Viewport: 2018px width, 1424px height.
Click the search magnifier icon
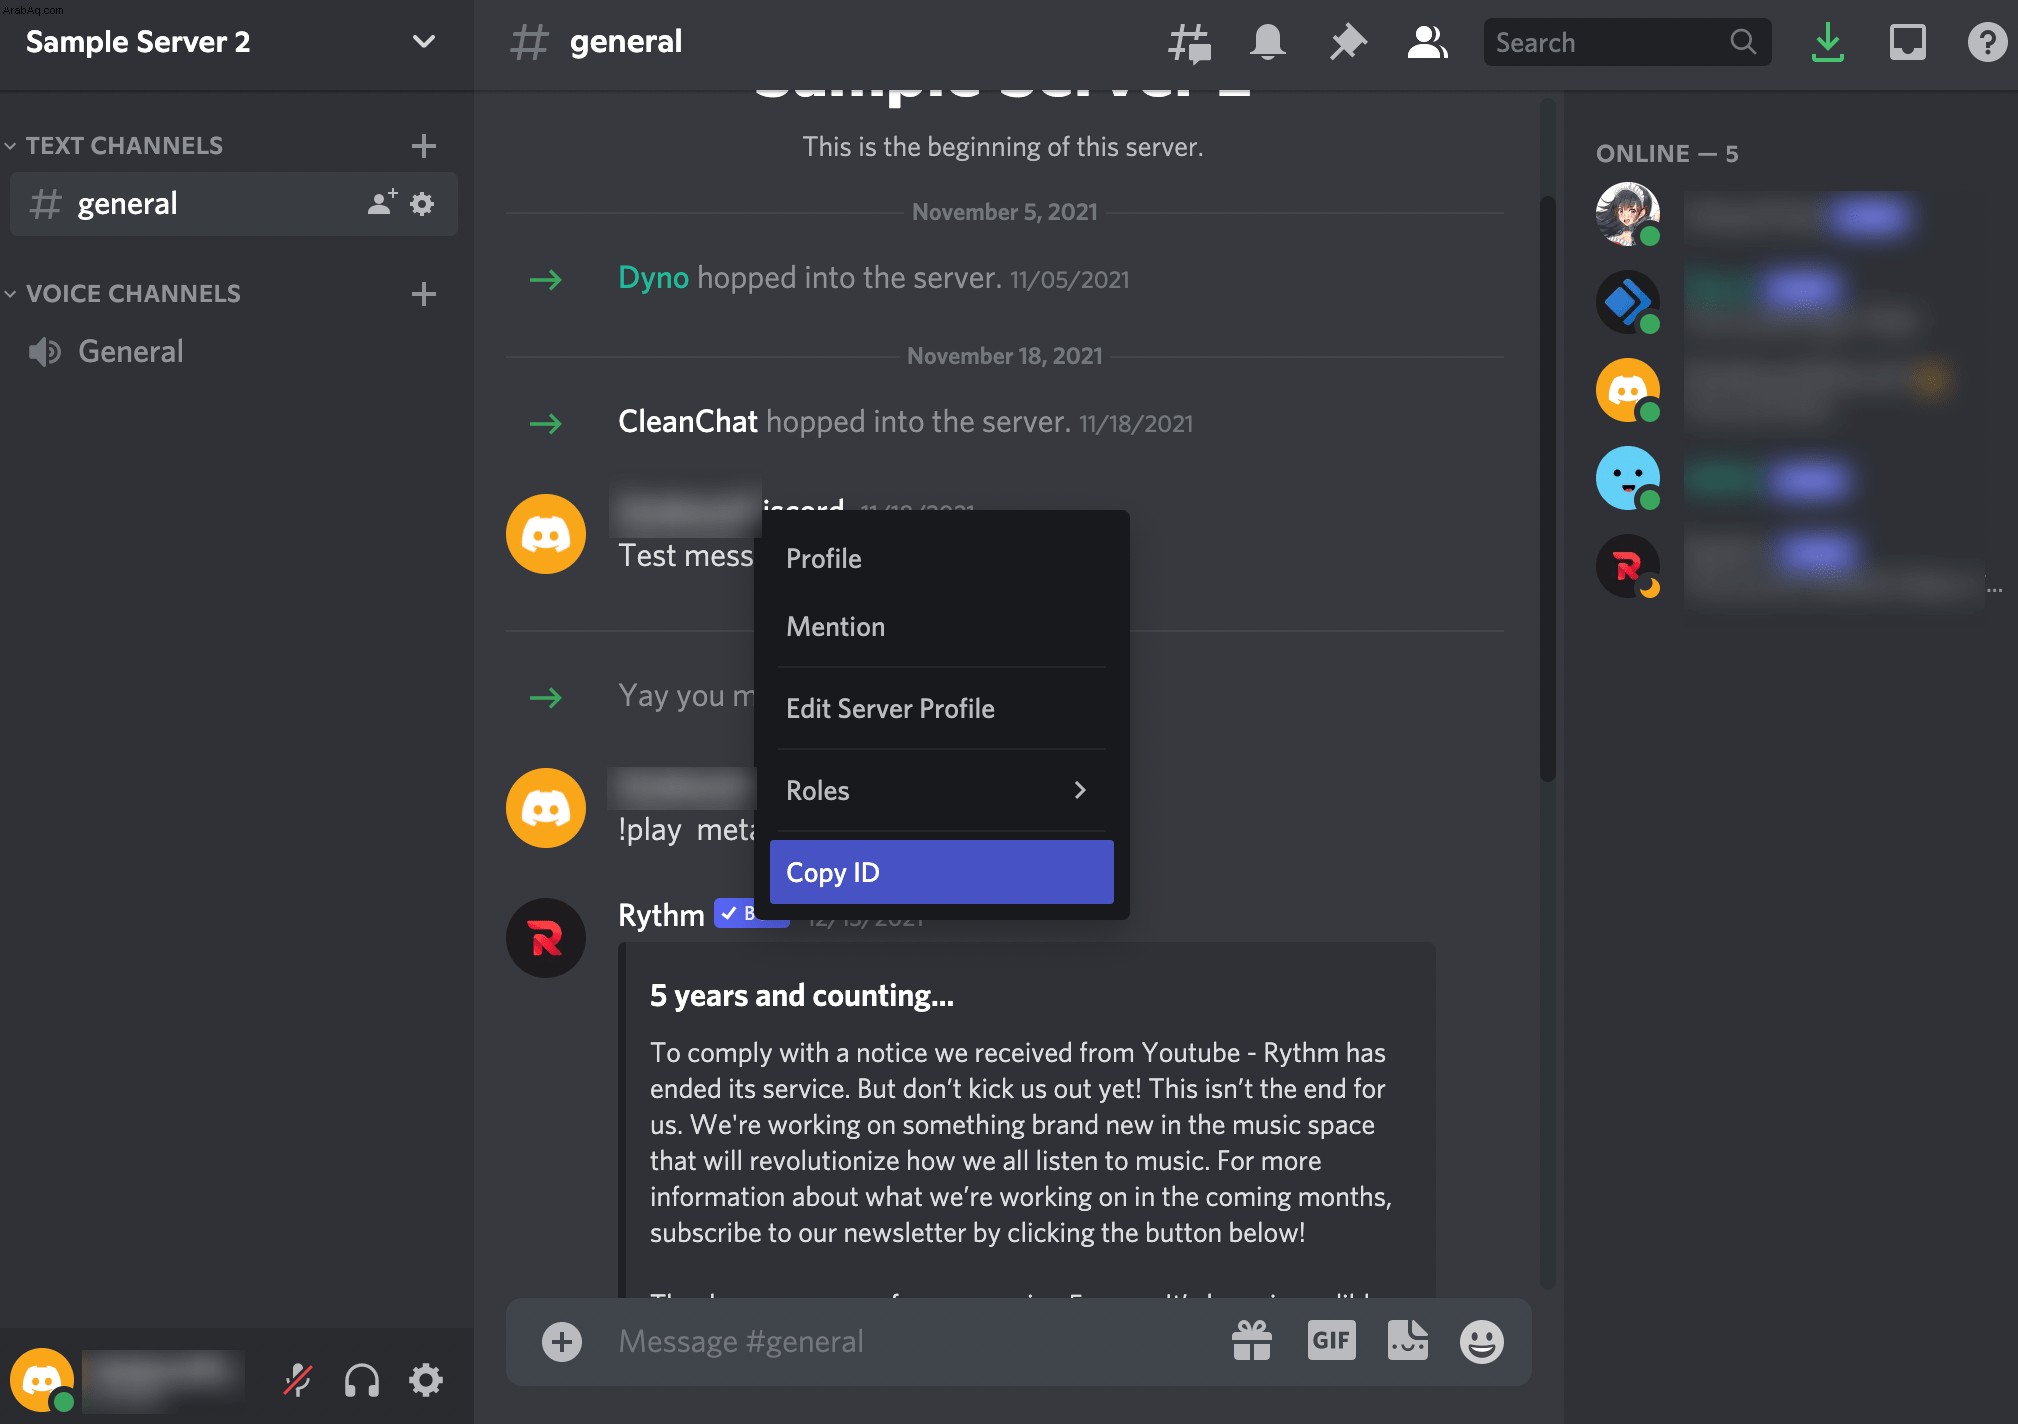point(1743,42)
